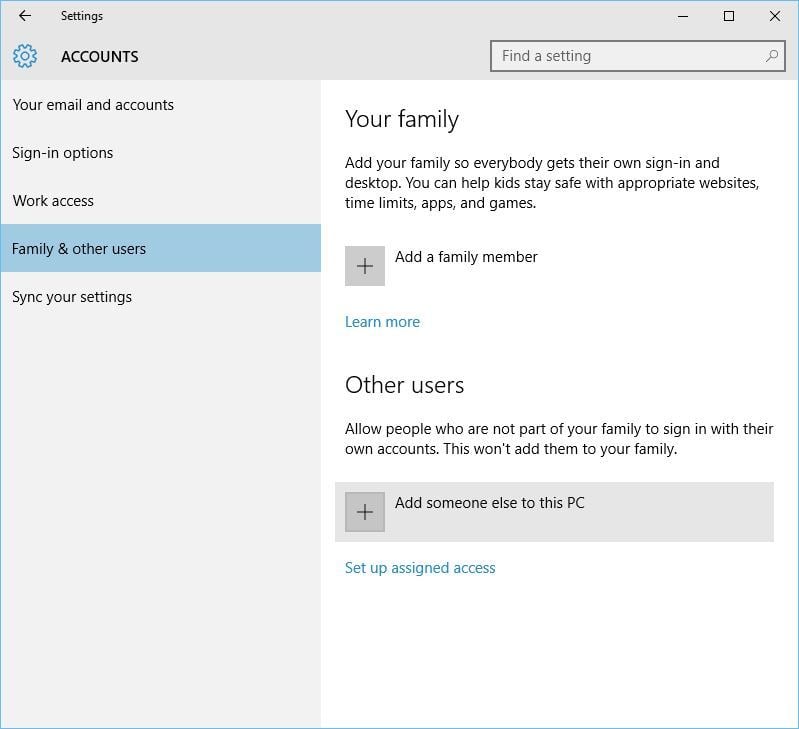The height and width of the screenshot is (729, 799).
Task: Focus the Find a setting search box
Action: [x=637, y=56]
